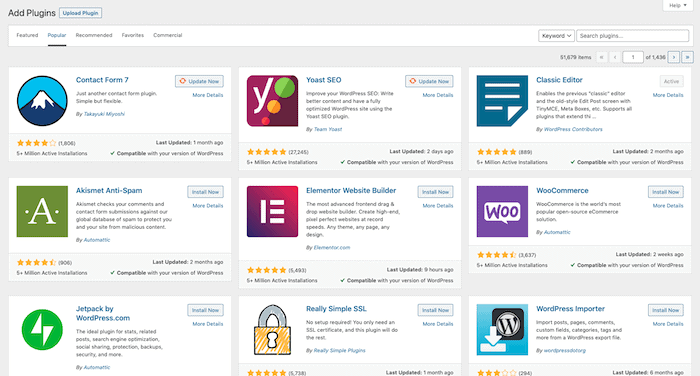Jump to the last page of plugins
This screenshot has height=376, width=700.
pyautogui.click(x=688, y=57)
